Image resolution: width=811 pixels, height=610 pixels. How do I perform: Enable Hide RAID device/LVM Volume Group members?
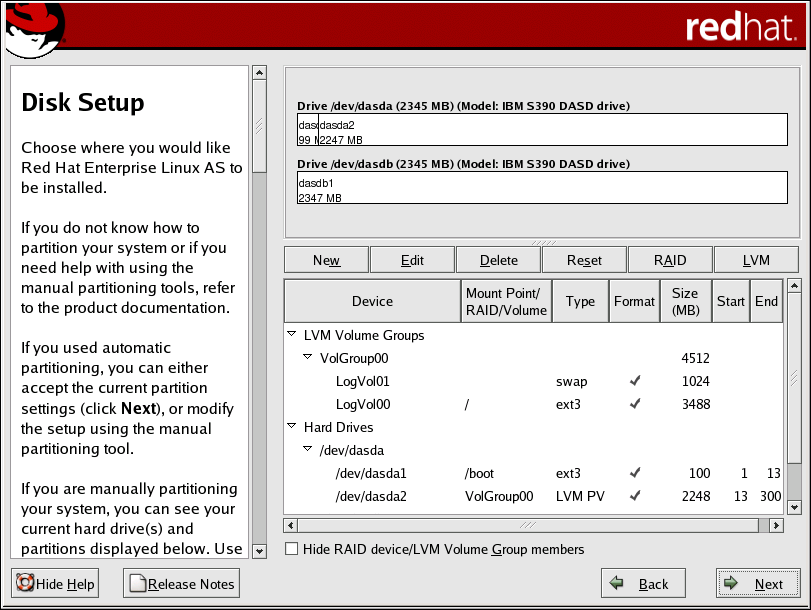(x=291, y=549)
